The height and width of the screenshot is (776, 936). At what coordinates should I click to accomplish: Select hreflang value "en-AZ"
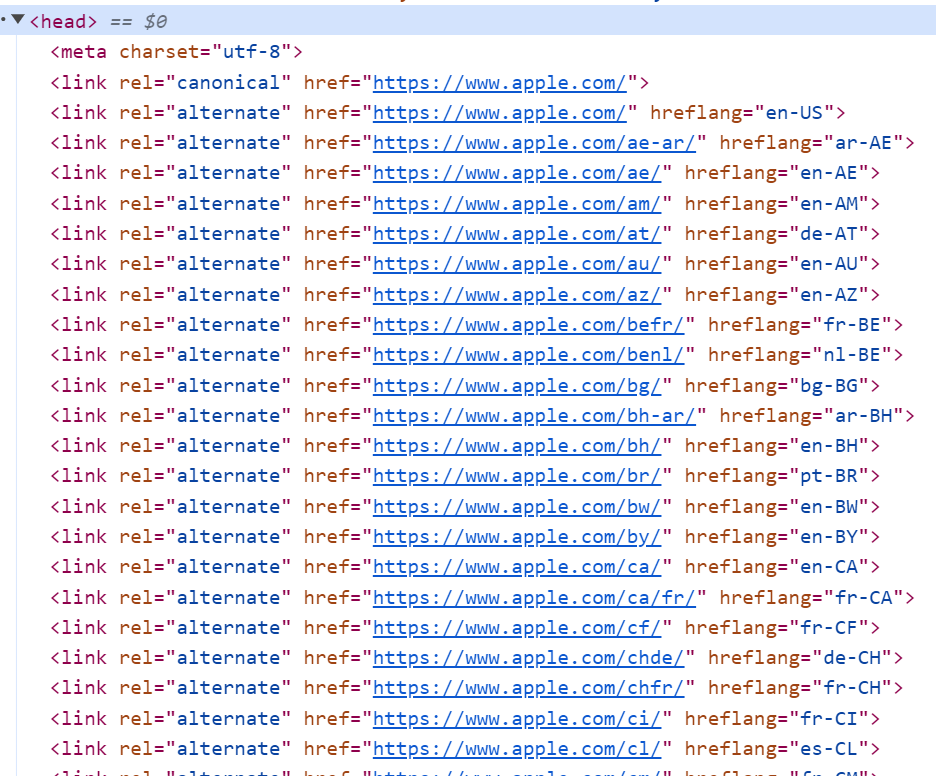829,294
